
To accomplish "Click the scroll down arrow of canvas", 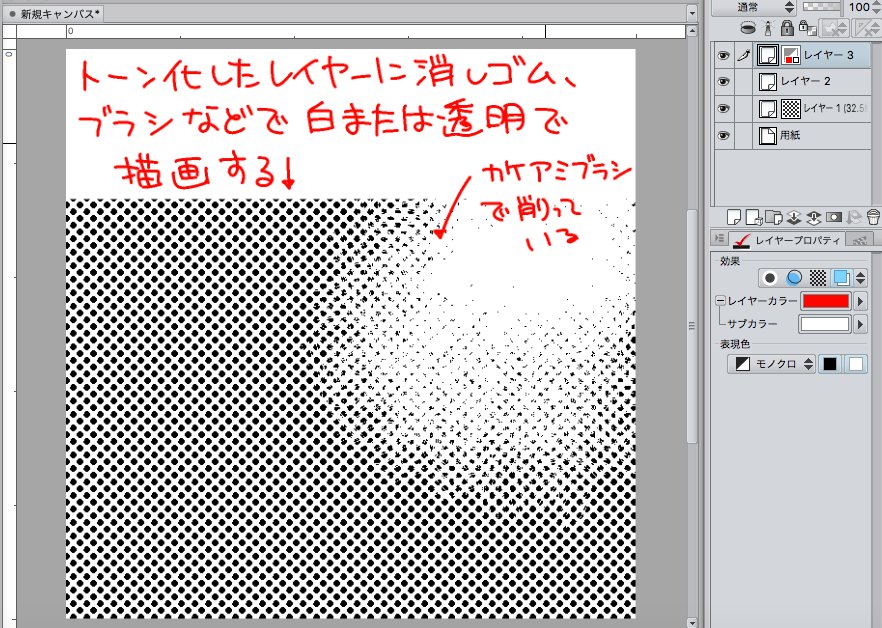I will tap(691, 622).
